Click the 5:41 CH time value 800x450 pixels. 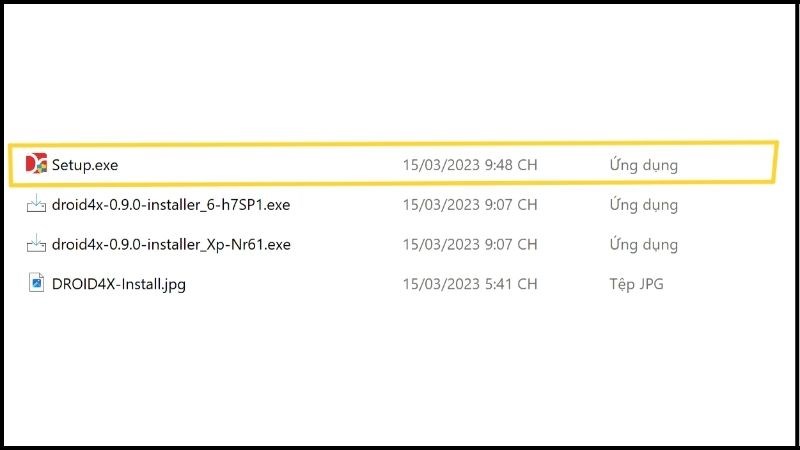tap(511, 284)
